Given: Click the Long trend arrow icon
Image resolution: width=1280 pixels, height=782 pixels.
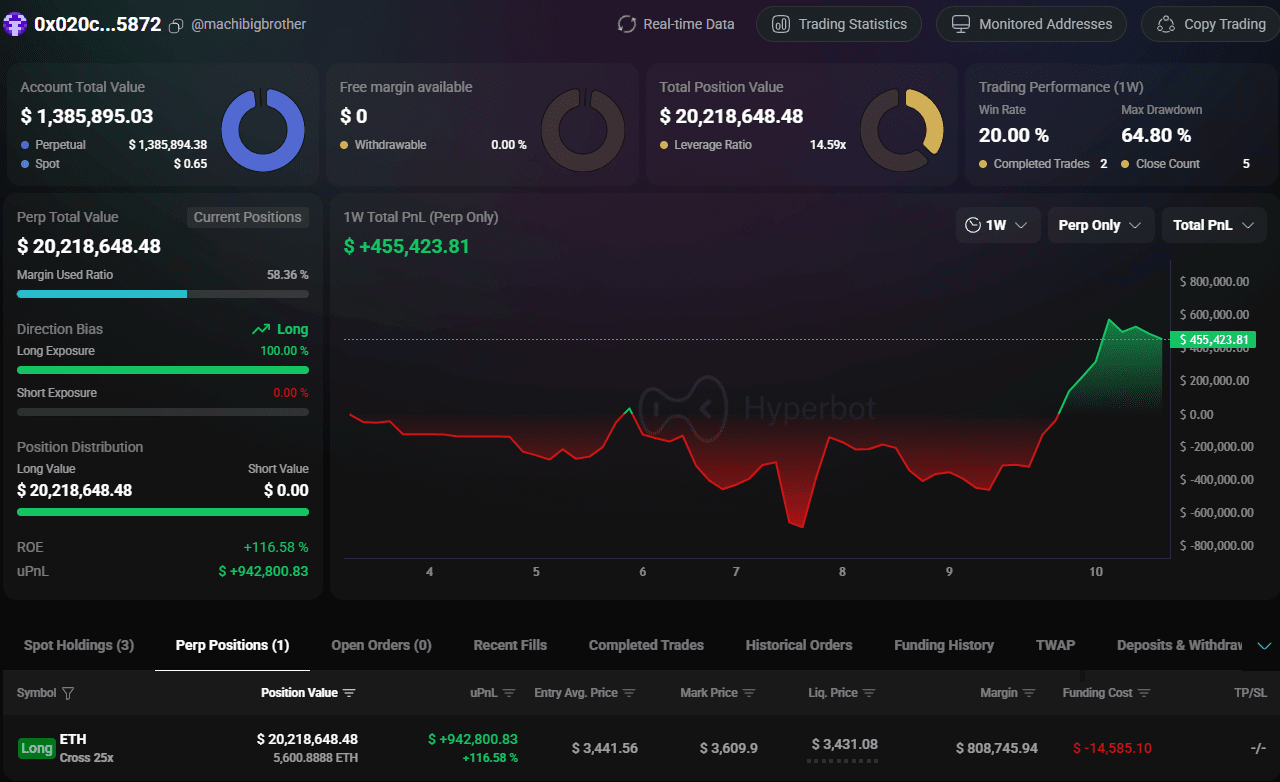Looking at the screenshot, I should (x=261, y=329).
